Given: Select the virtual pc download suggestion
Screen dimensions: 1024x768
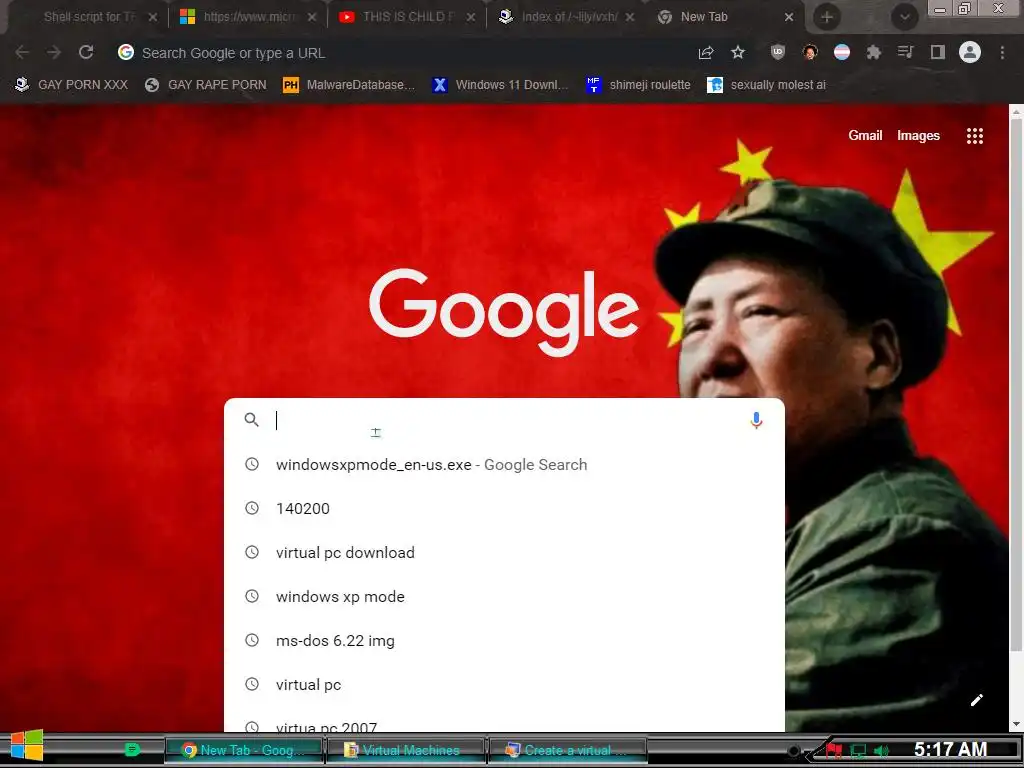Looking at the screenshot, I should click(x=504, y=552).
